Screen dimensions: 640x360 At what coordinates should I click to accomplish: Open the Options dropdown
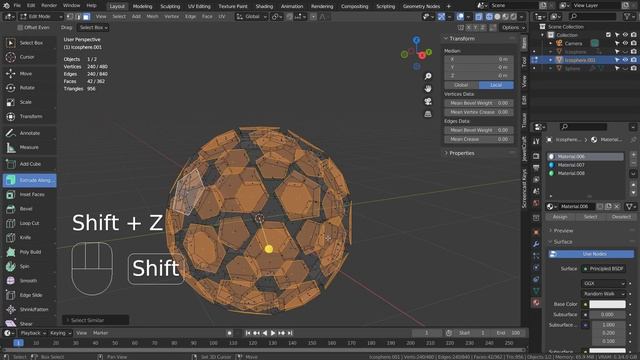point(513,27)
